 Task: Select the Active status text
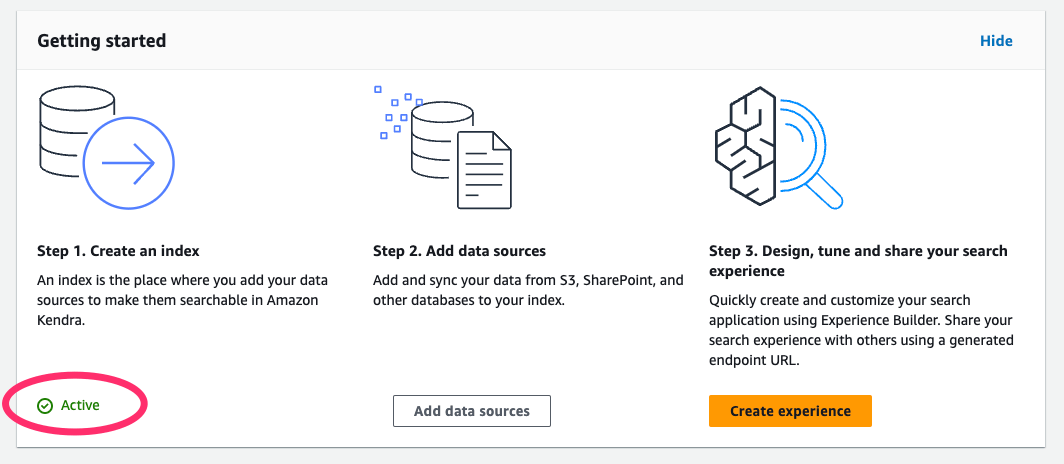[80, 406]
